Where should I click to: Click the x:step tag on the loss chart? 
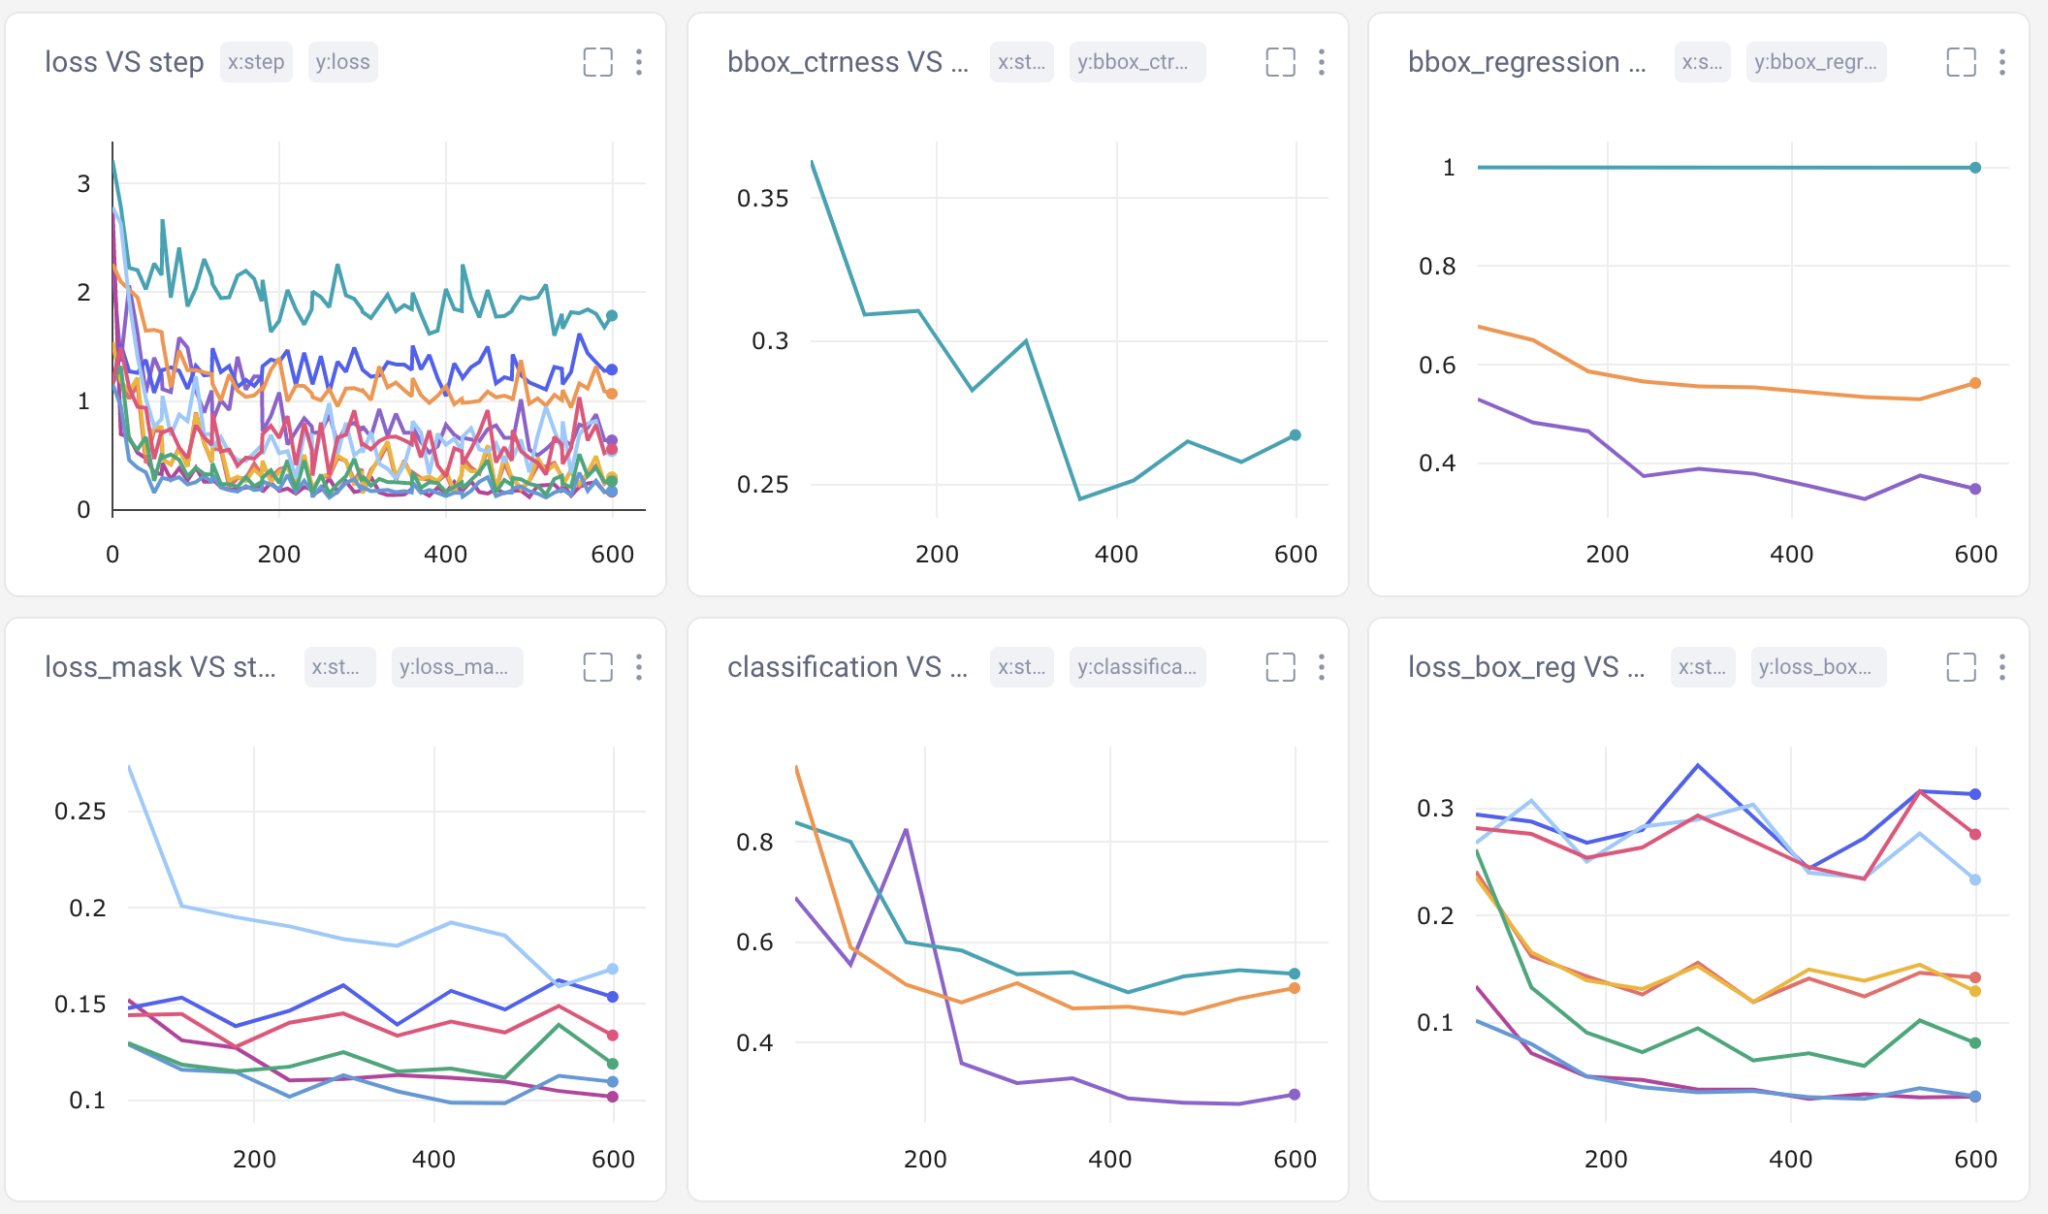[256, 62]
